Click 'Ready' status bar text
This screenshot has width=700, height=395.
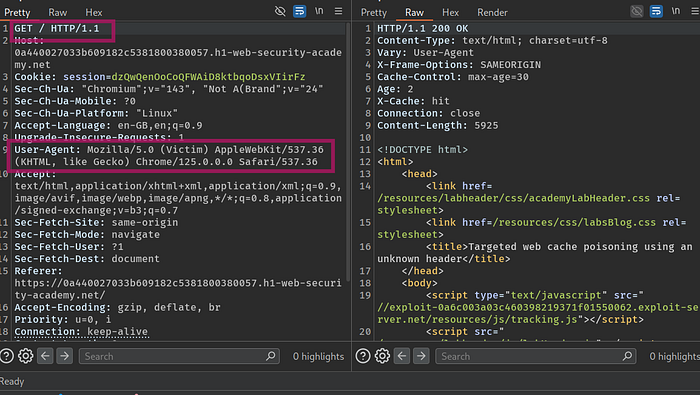tap(12, 382)
